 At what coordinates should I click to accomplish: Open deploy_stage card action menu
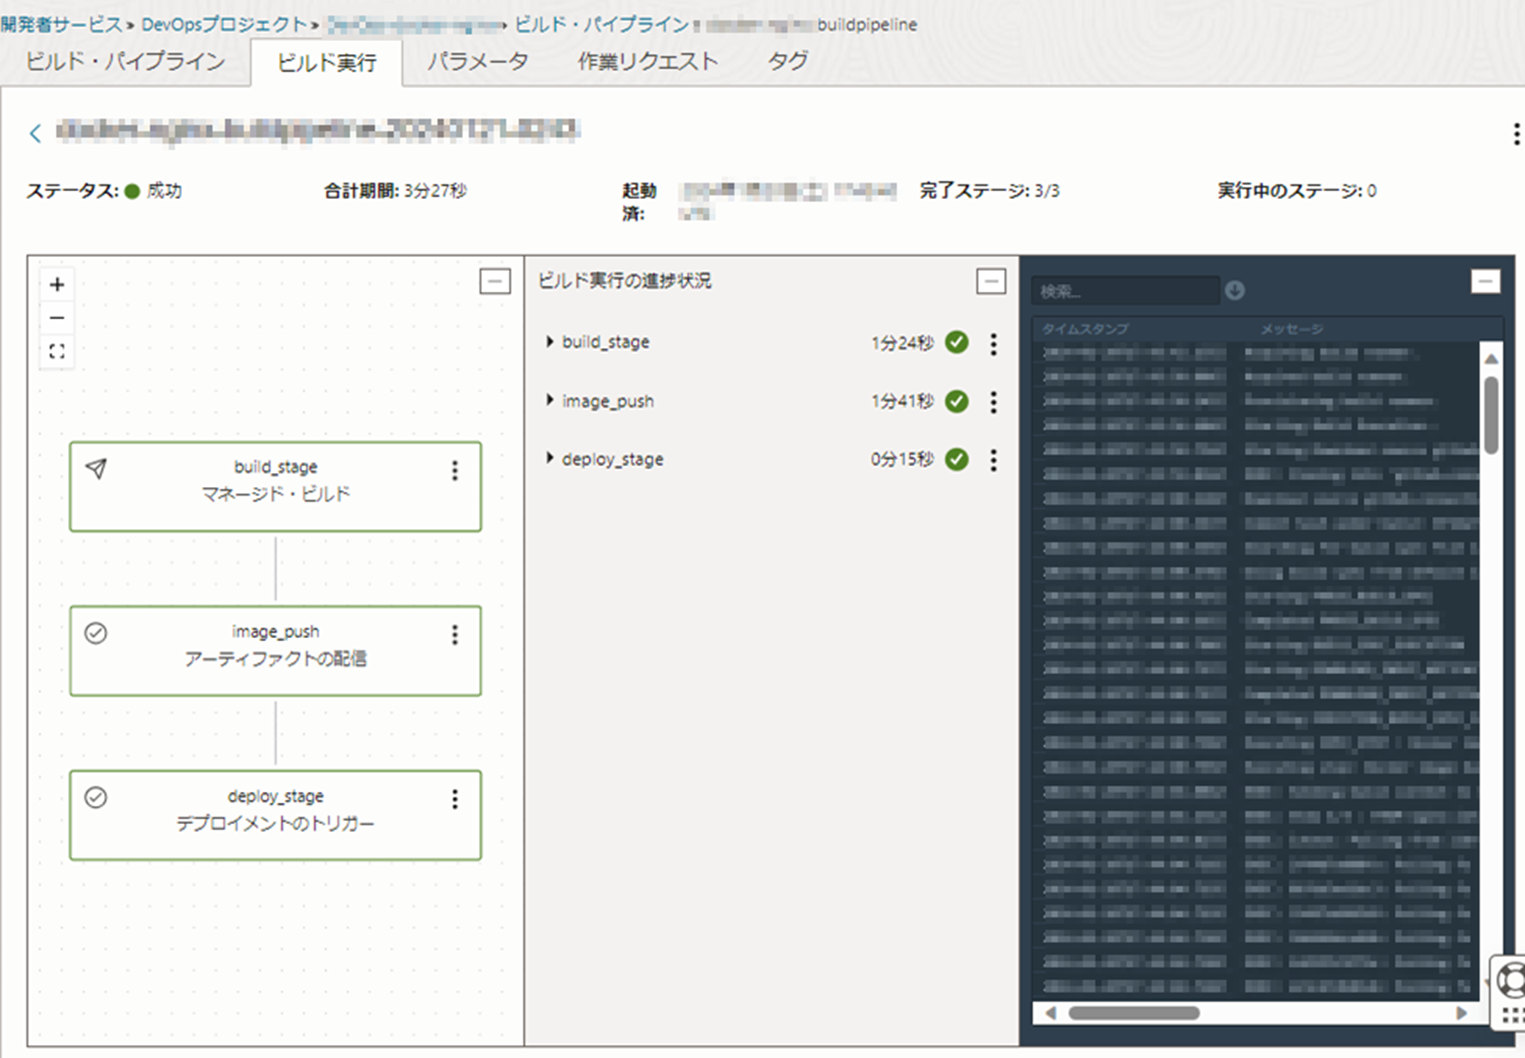point(455,799)
